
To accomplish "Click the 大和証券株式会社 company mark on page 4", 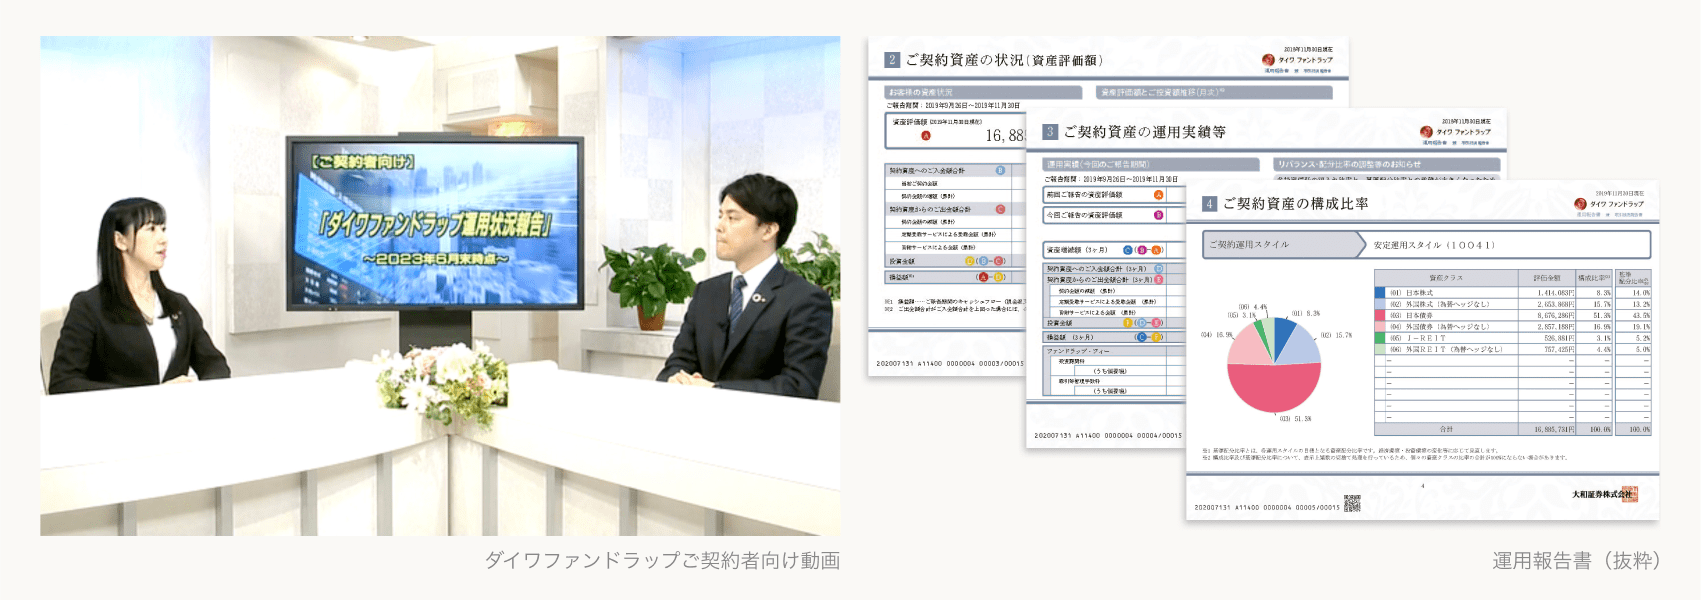I will (1603, 494).
